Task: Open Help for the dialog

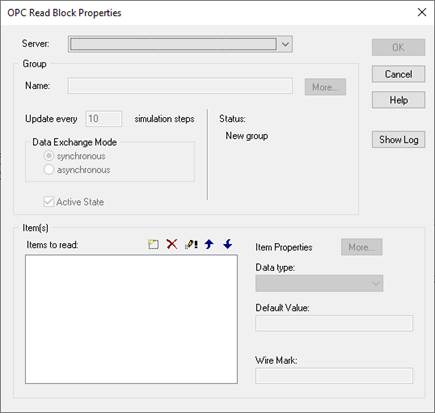Action: (x=398, y=100)
